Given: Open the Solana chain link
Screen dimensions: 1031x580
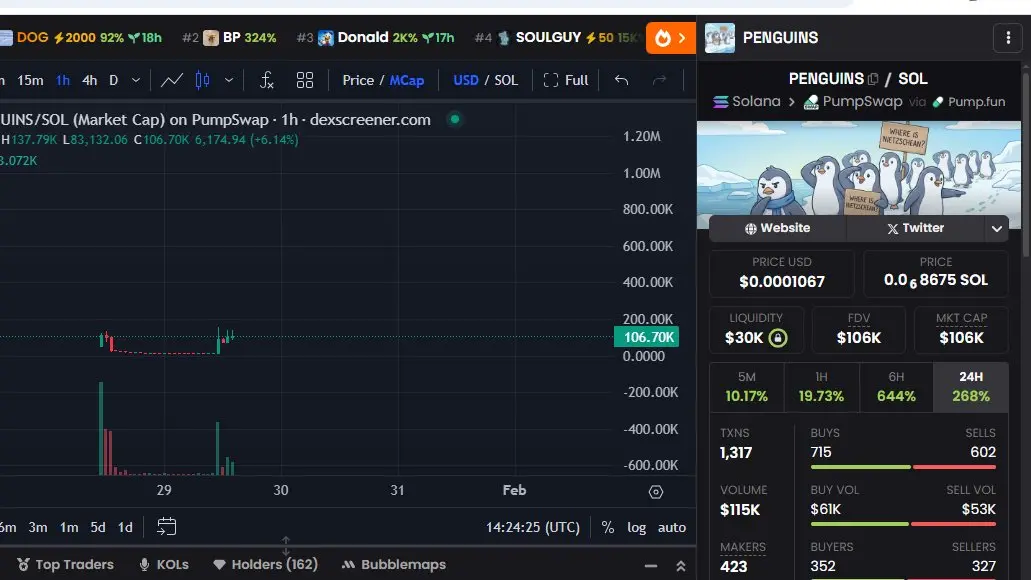Looking at the screenshot, I should tap(747, 102).
